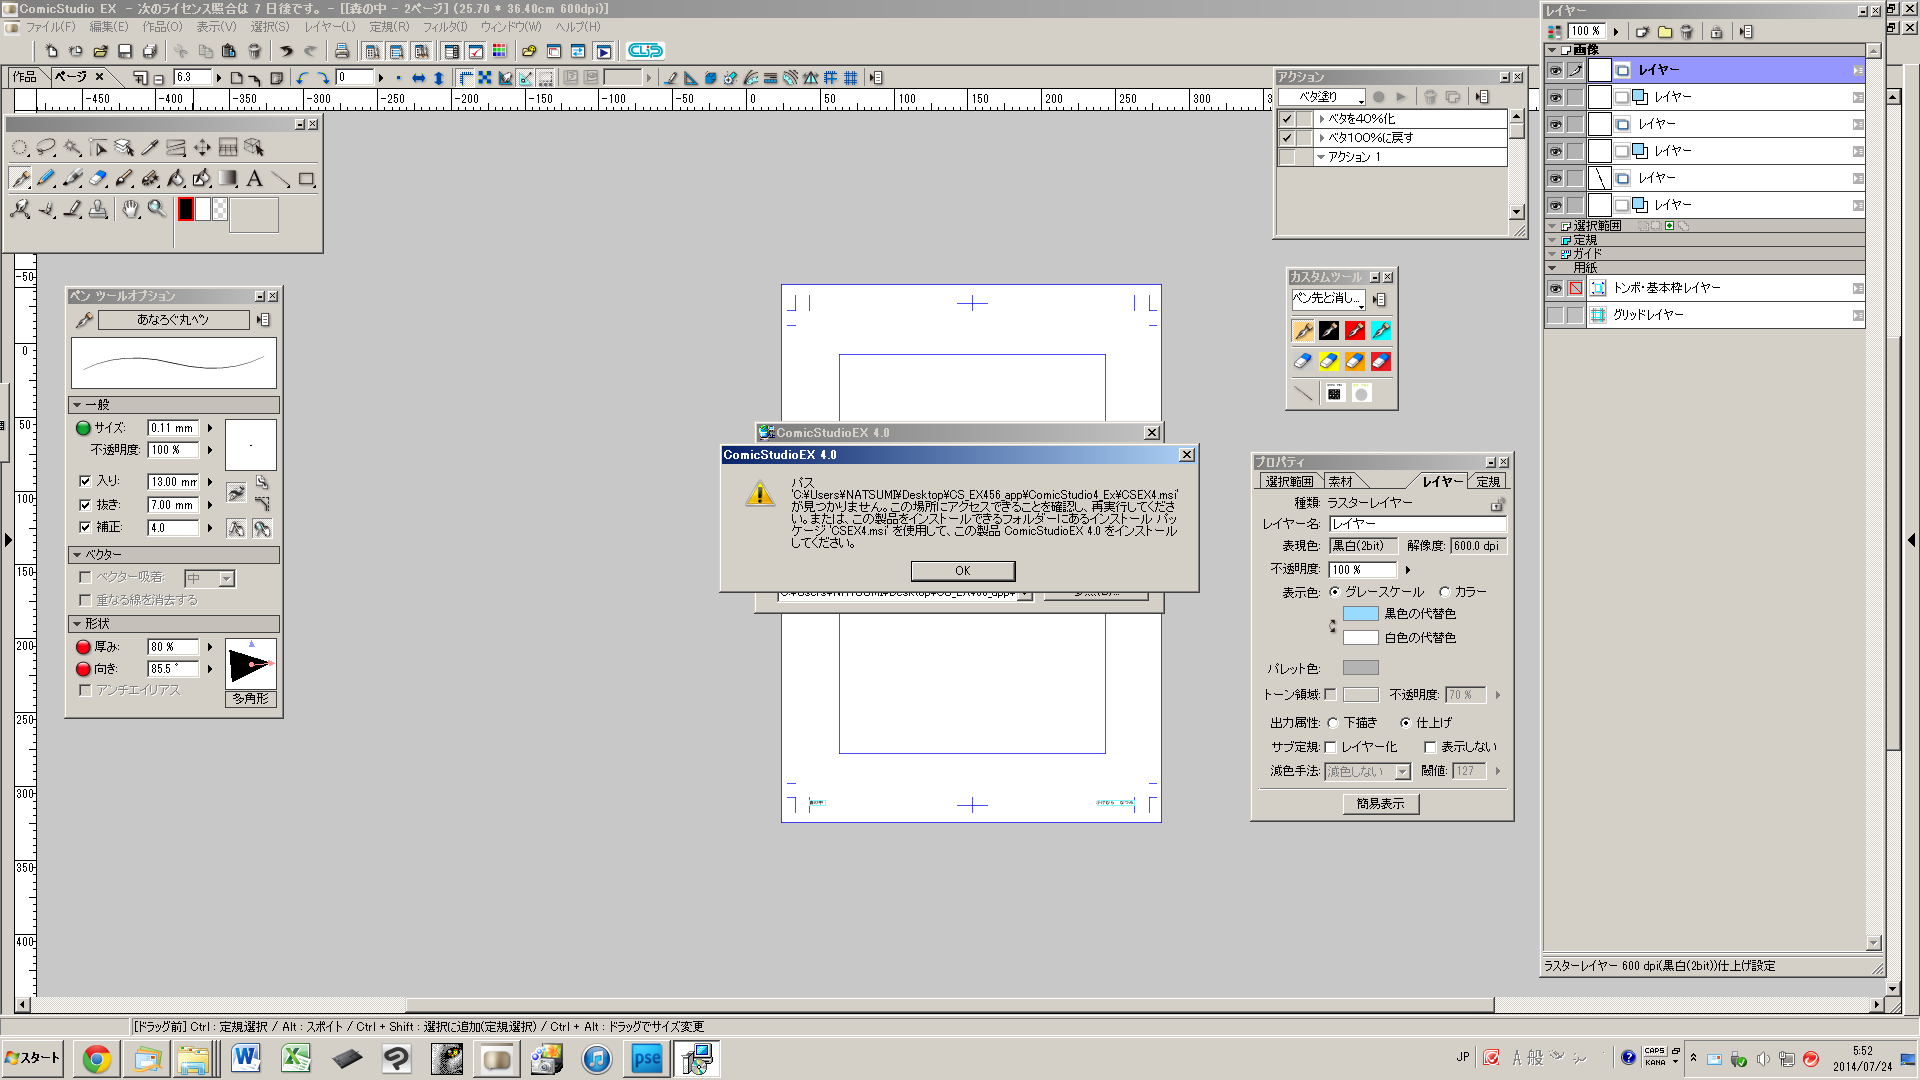Viewport: 1920px width, 1080px height.
Task: Select the Lasso selection tool
Action: [46, 148]
